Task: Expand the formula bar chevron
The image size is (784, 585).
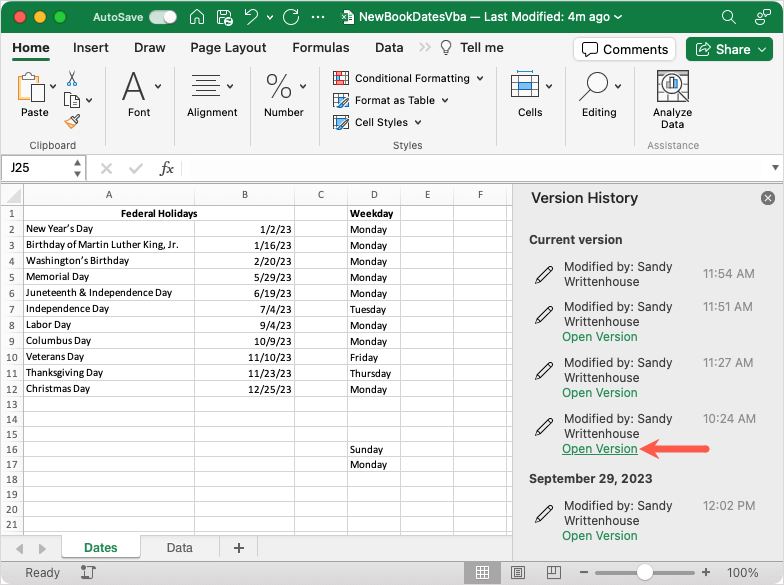Action: 775,168
